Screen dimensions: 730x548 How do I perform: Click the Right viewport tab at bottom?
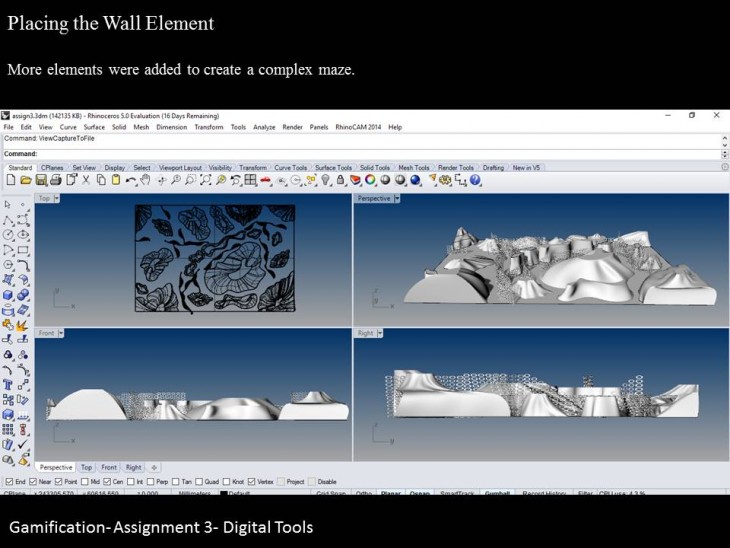pyautogui.click(x=132, y=467)
